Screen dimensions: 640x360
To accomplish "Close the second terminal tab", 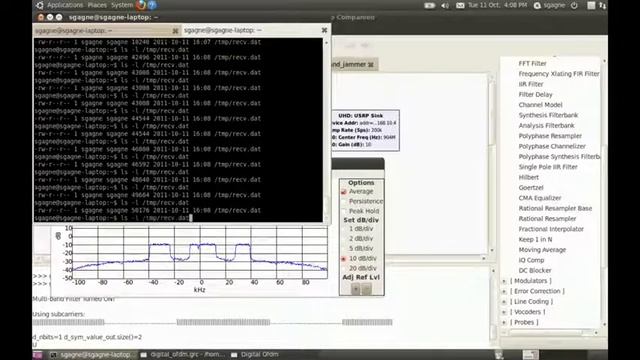I will 324,30.
